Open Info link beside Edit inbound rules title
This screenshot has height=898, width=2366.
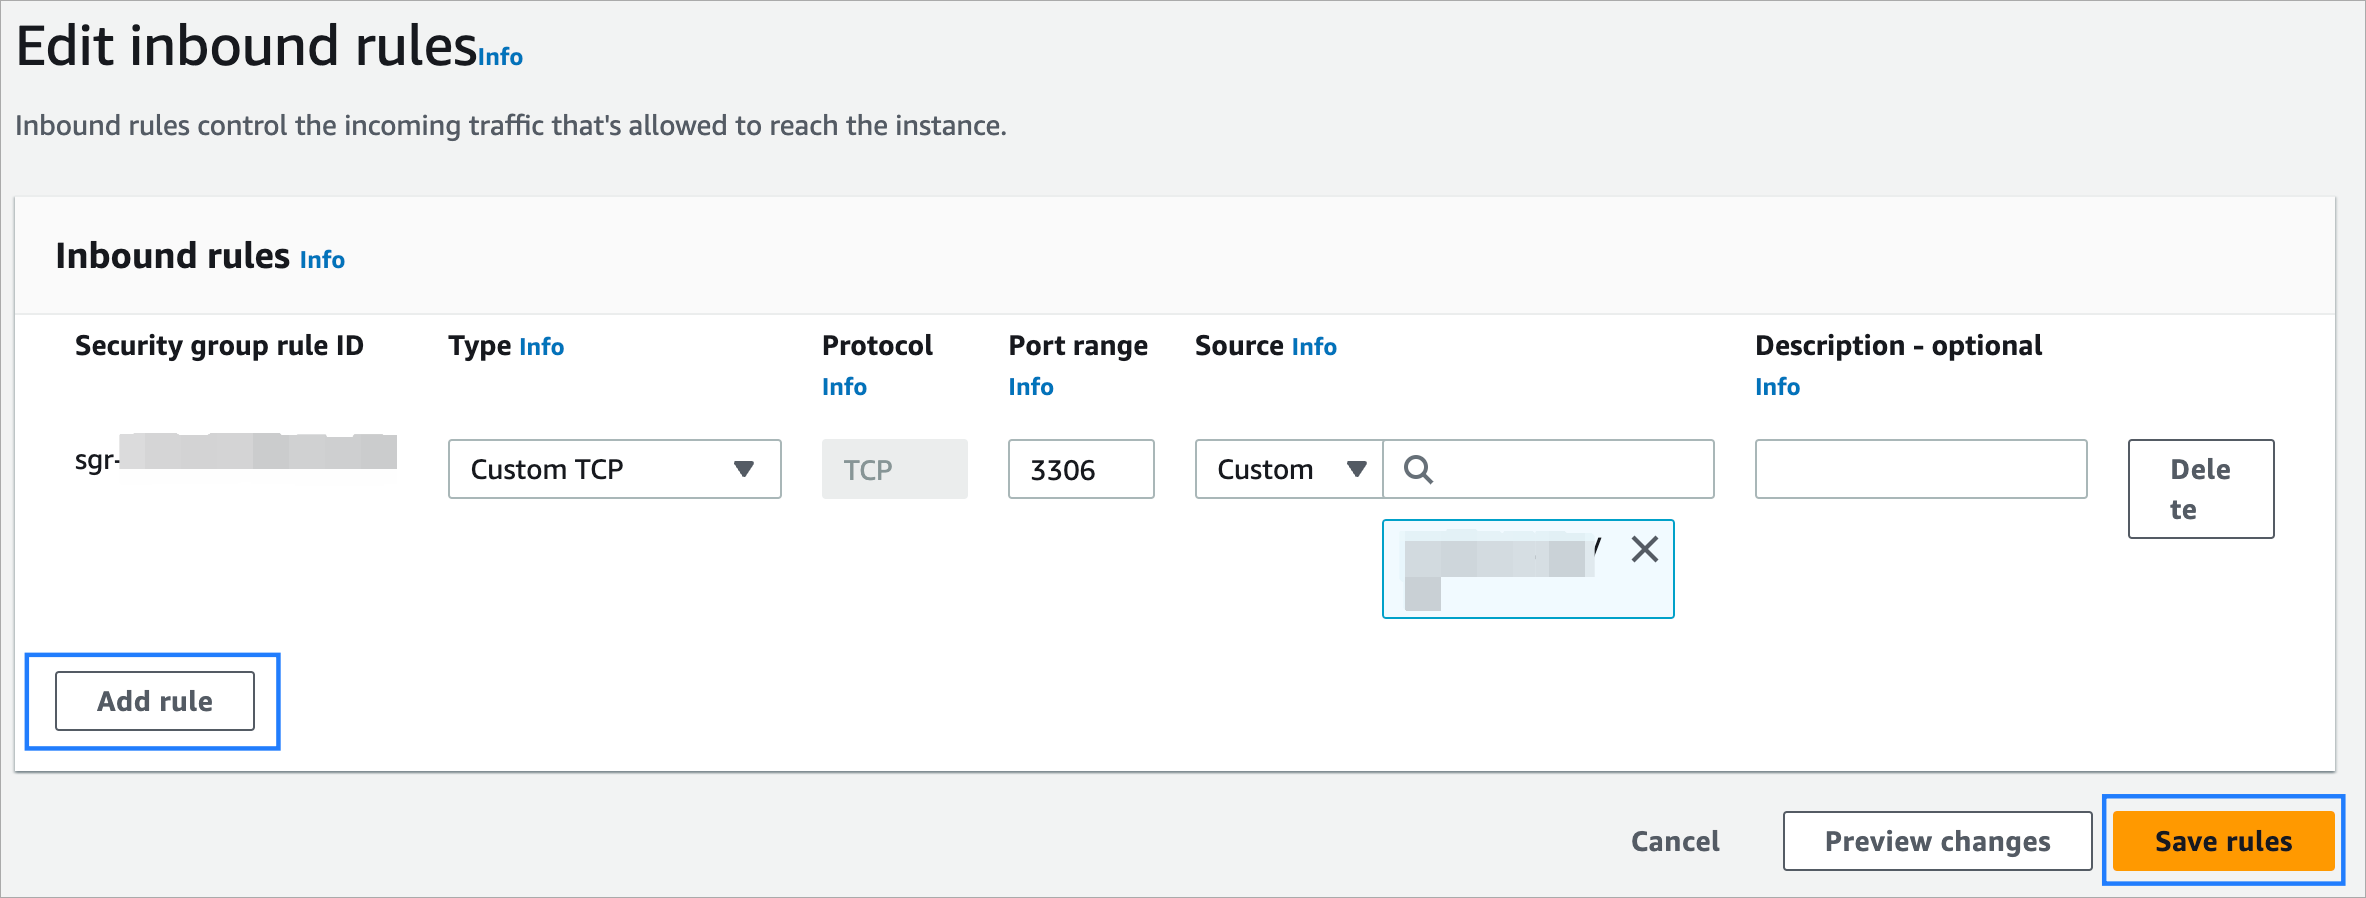(500, 57)
